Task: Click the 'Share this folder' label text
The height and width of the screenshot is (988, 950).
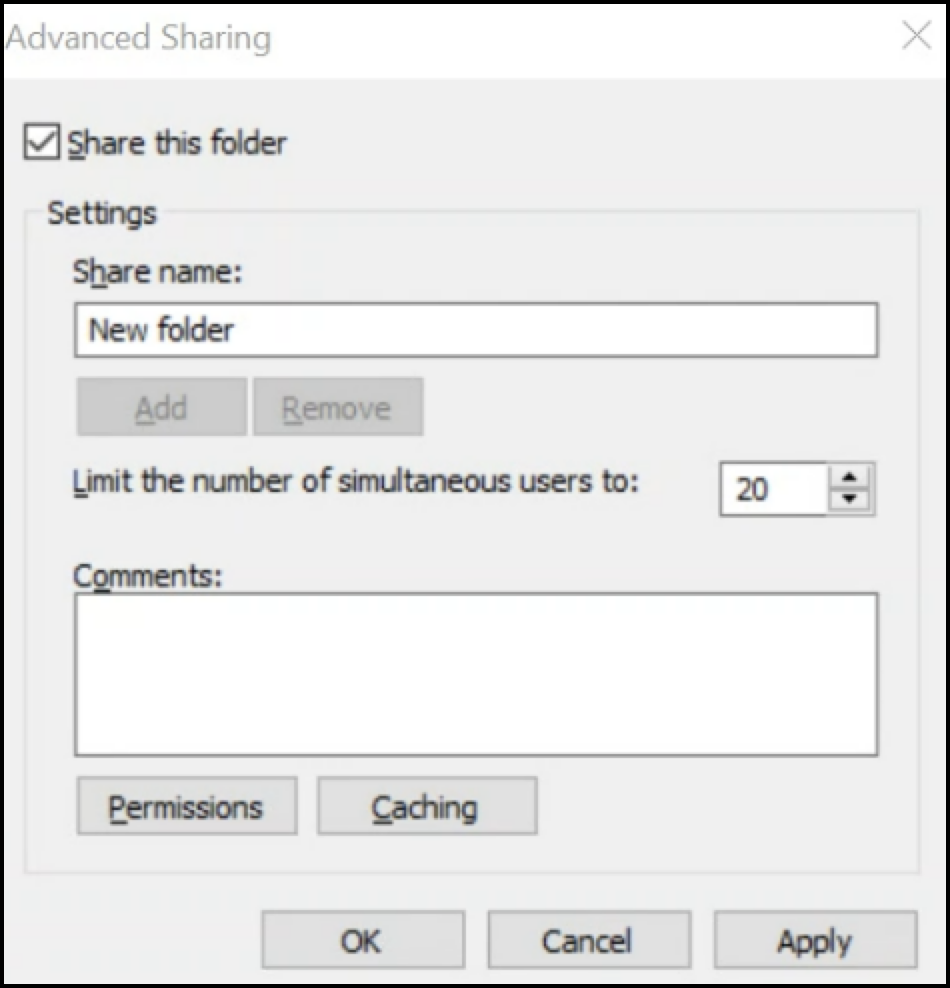Action: click(177, 143)
